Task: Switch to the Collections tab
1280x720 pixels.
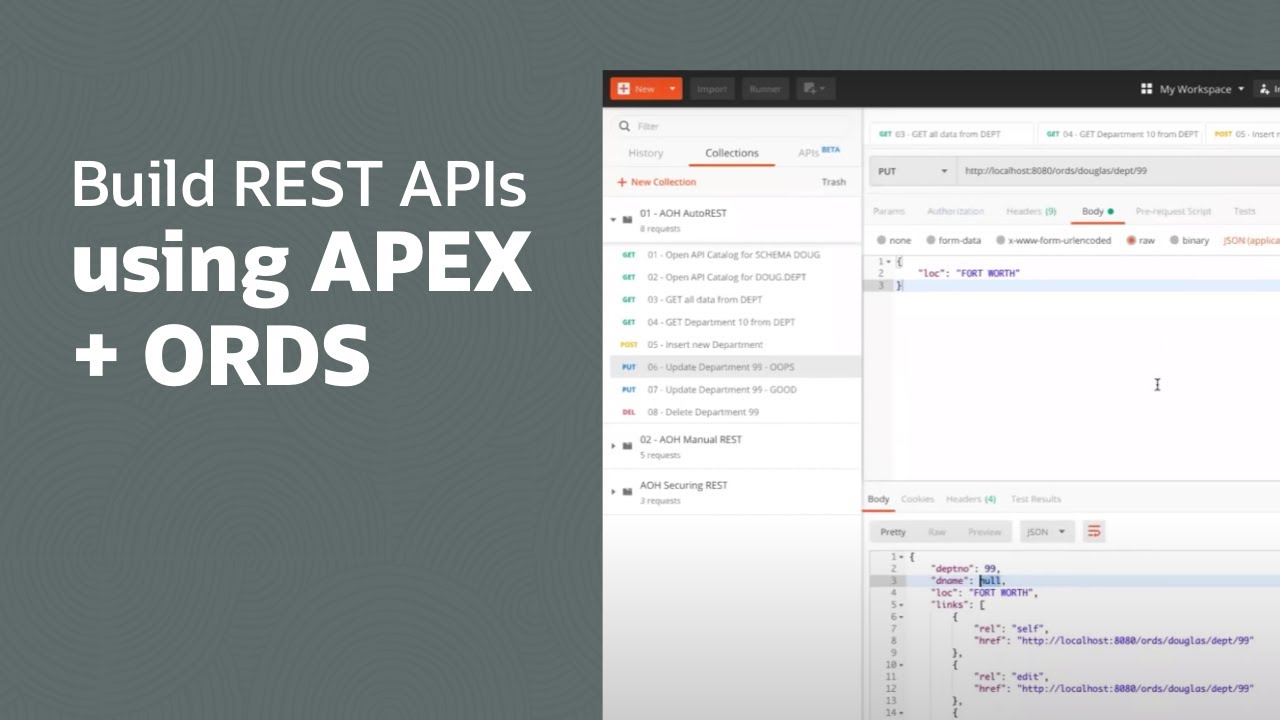Action: 732,153
